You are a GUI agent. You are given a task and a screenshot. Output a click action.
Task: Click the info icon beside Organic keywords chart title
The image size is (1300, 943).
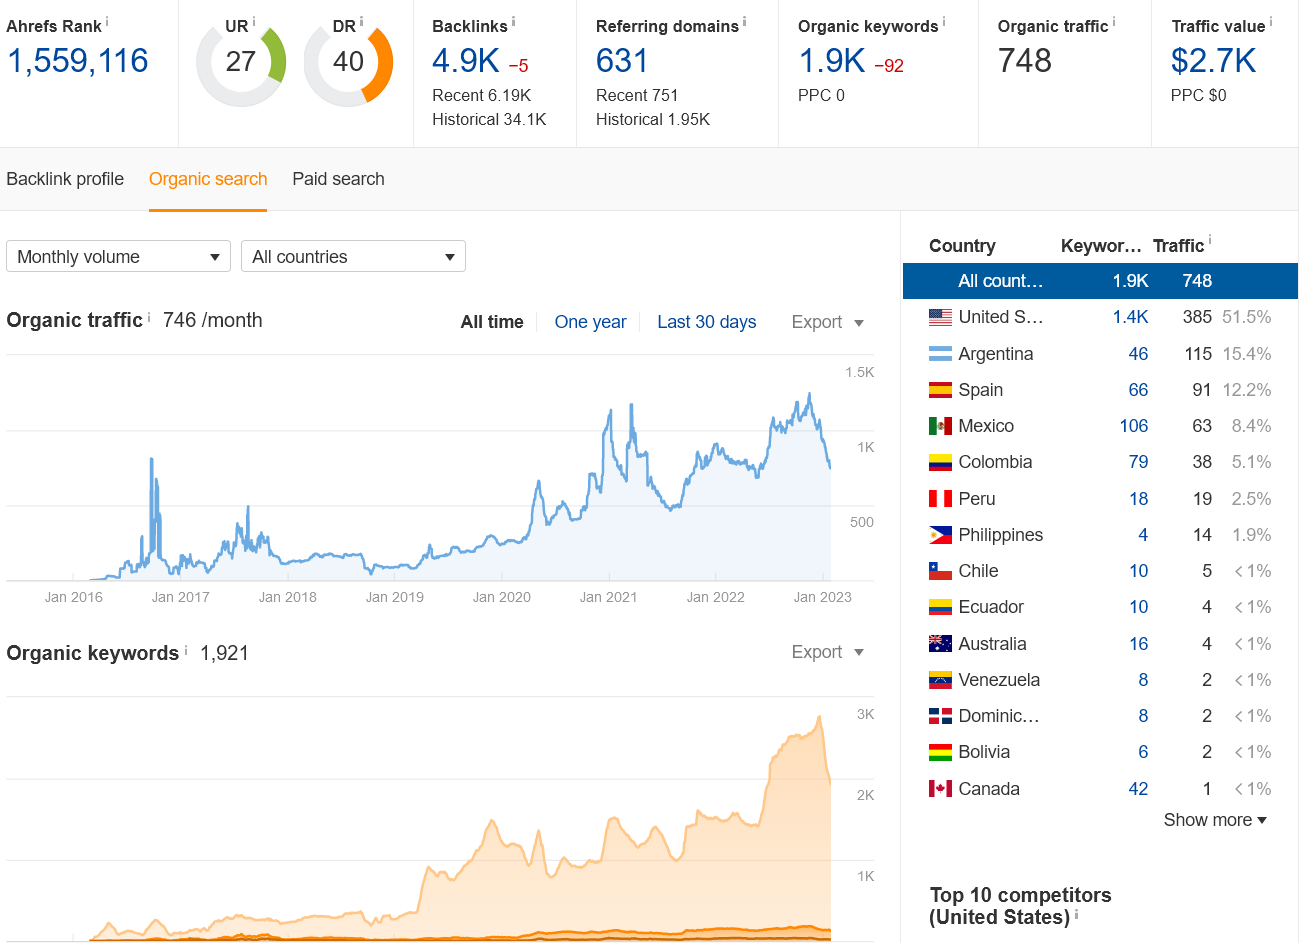[x=186, y=650]
